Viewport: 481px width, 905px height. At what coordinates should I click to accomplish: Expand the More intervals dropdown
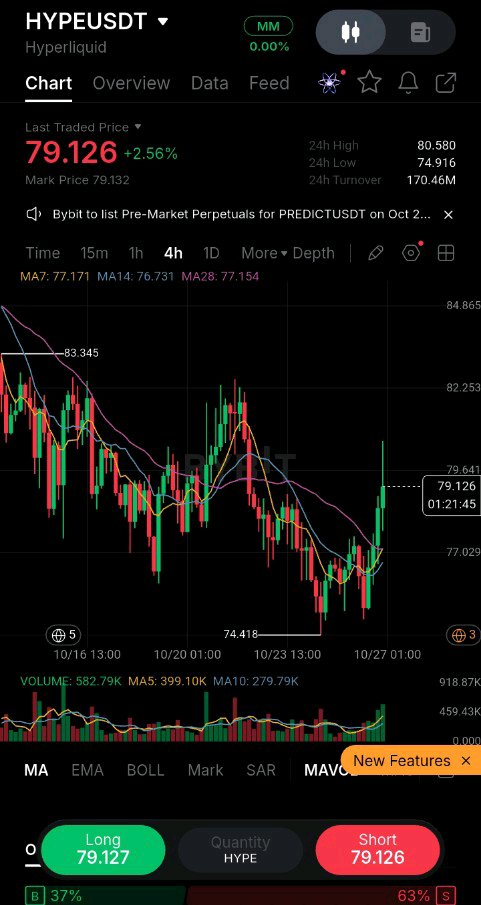point(264,253)
